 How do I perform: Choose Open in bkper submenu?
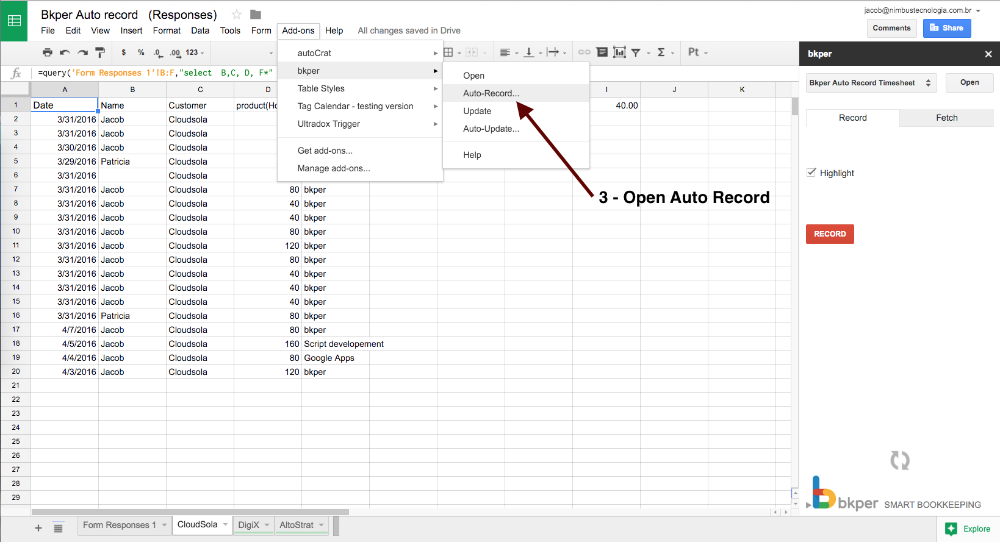tap(516, 75)
